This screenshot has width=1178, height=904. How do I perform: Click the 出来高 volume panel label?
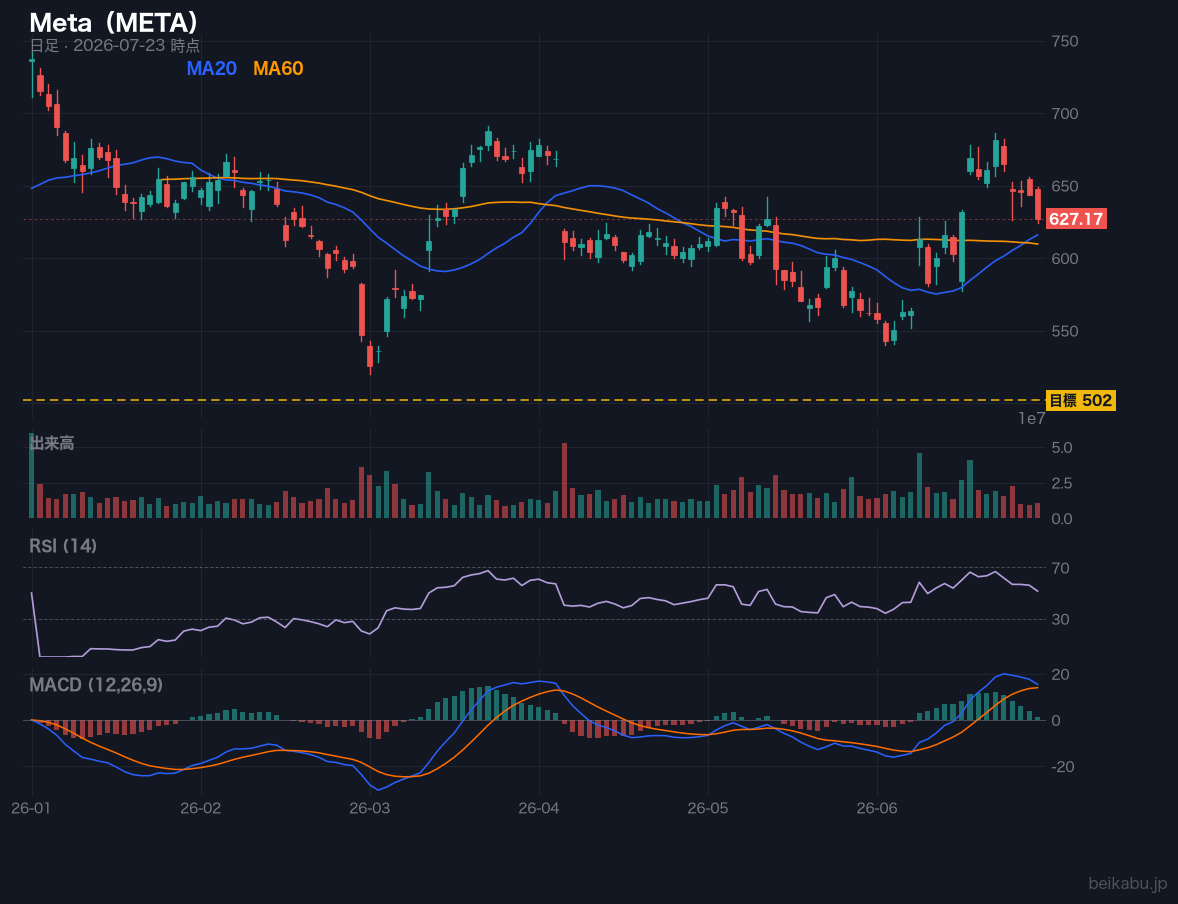point(52,443)
